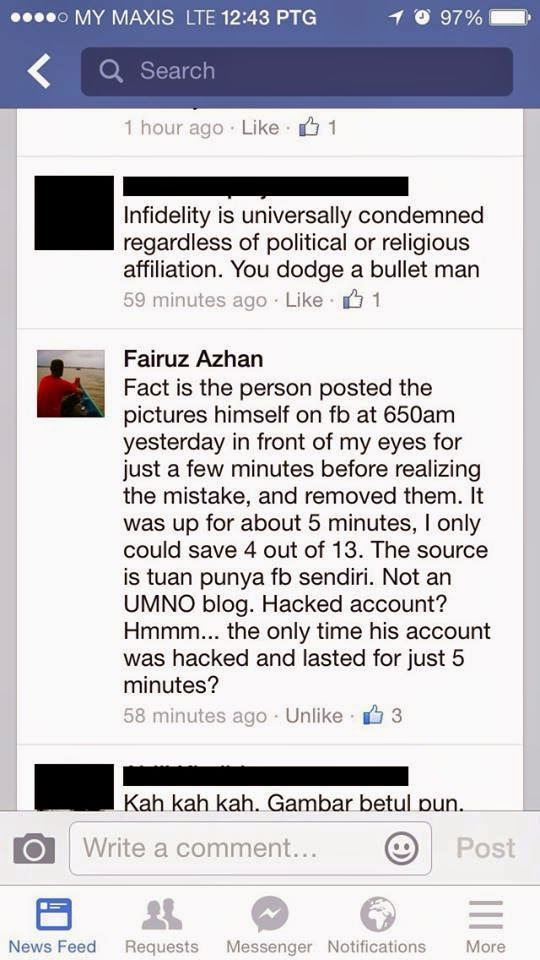This screenshot has width=540, height=960.
Task: Focus the Search field
Action: (x=297, y=71)
